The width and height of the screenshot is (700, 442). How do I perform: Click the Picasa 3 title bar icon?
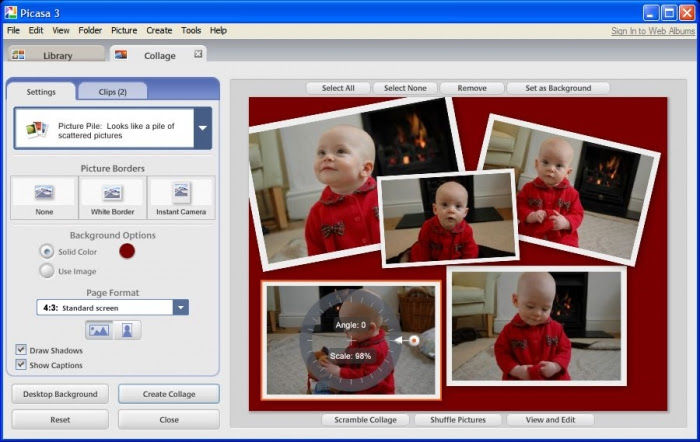(x=12, y=12)
